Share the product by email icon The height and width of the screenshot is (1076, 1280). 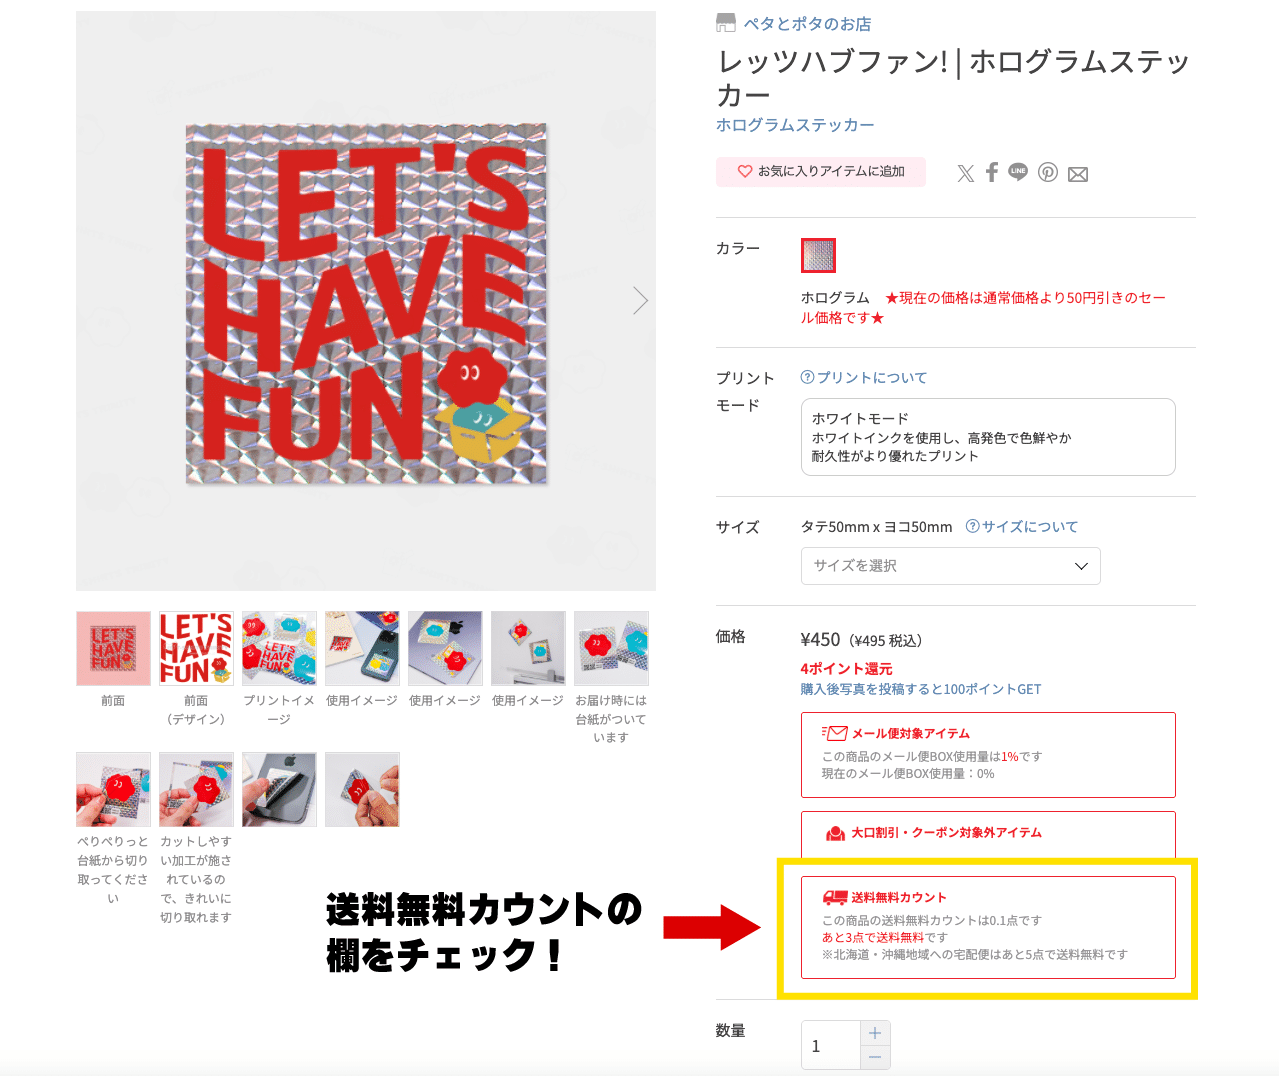point(1078,174)
